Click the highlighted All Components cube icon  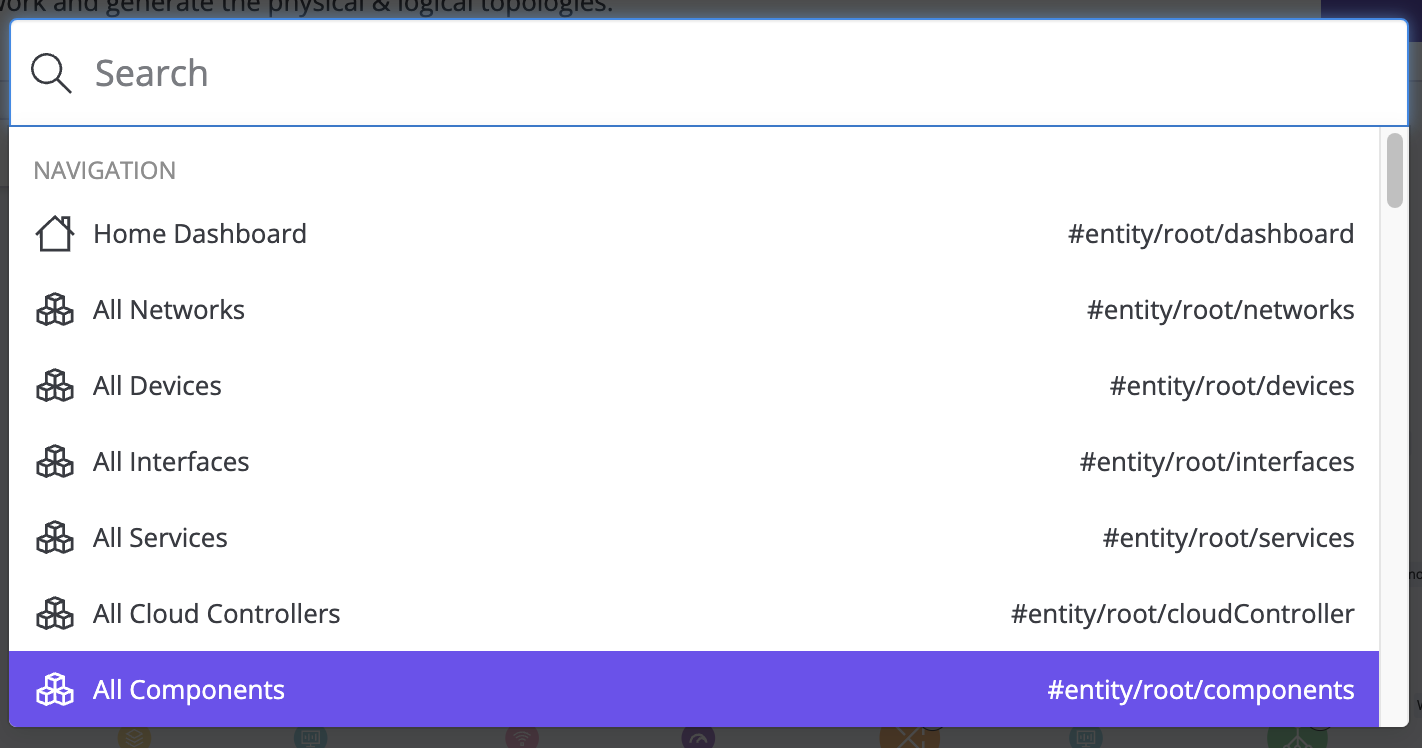coord(57,689)
